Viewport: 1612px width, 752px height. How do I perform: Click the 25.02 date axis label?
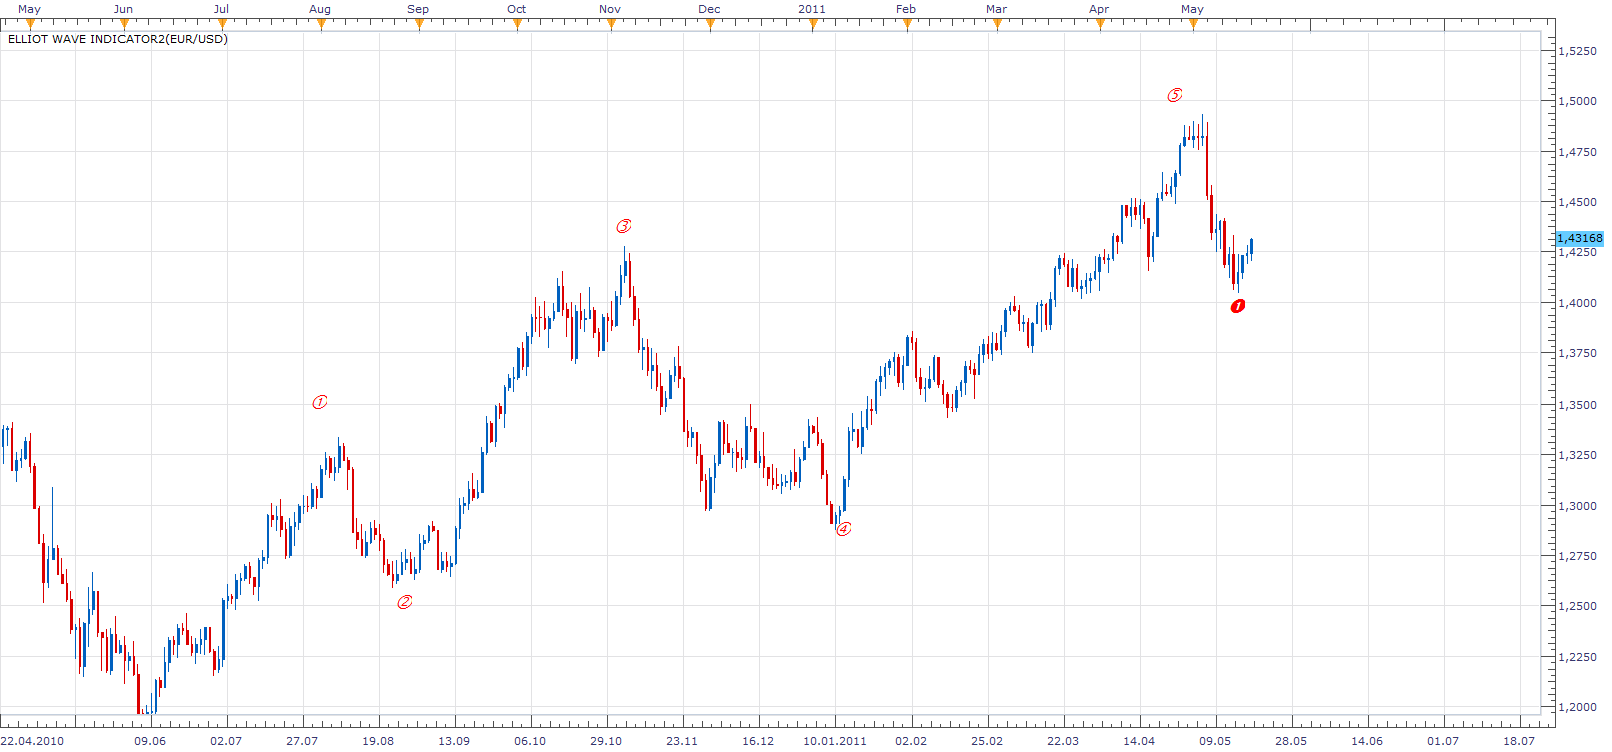[x=987, y=741]
